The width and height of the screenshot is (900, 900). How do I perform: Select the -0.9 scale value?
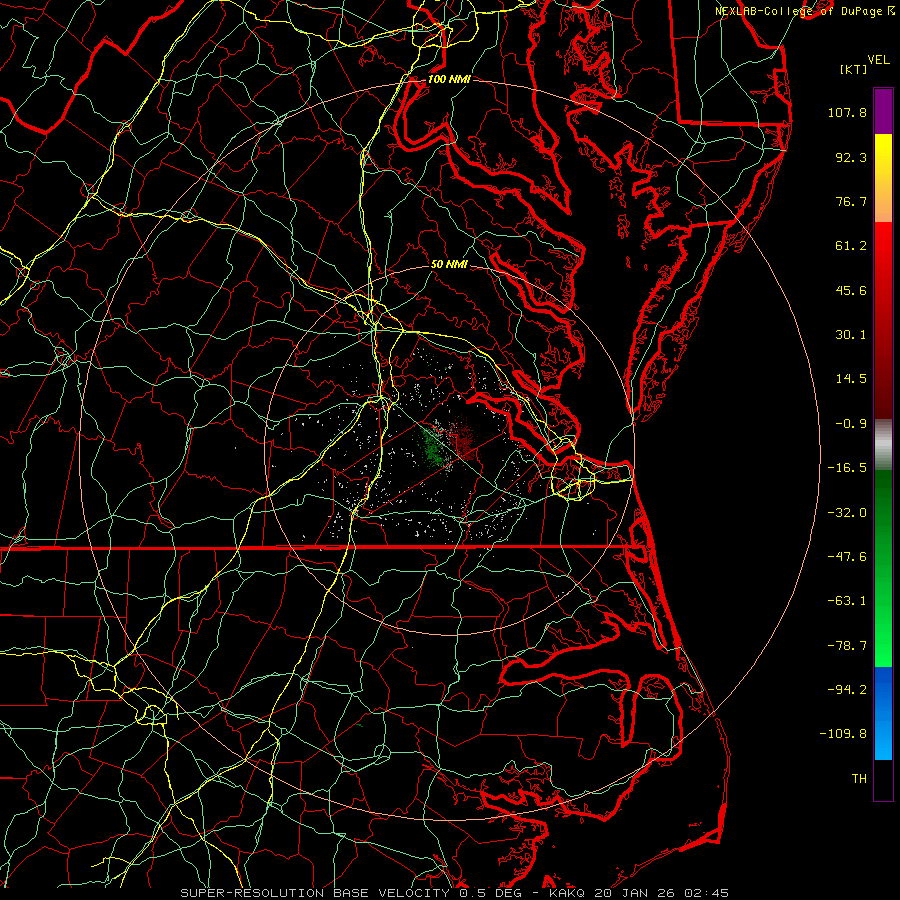point(851,424)
